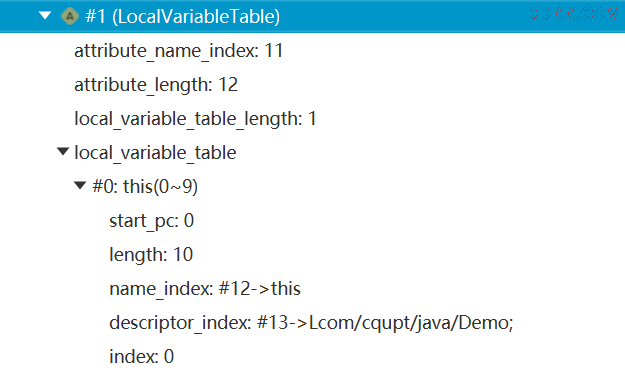Image resolution: width=625 pixels, height=379 pixels.
Task: Follow the #12->this constant reference
Action: tap(260, 289)
